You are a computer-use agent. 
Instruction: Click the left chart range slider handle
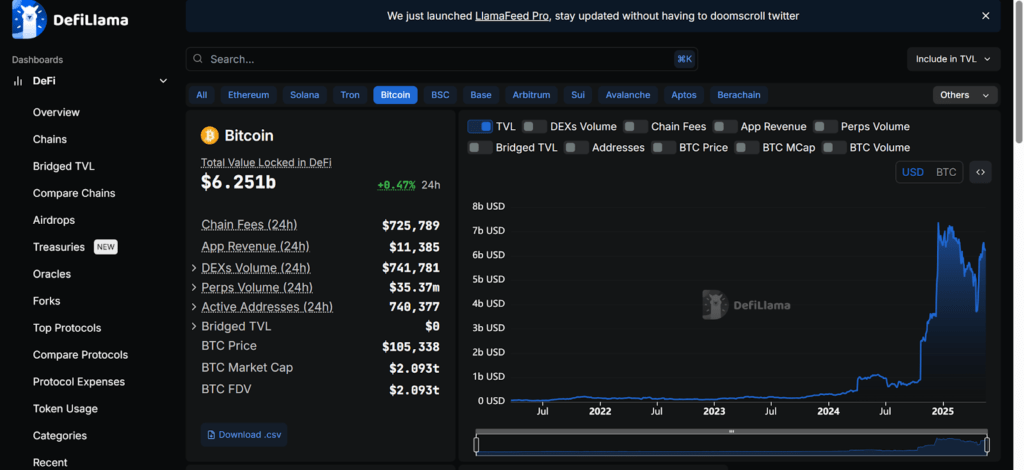point(476,445)
